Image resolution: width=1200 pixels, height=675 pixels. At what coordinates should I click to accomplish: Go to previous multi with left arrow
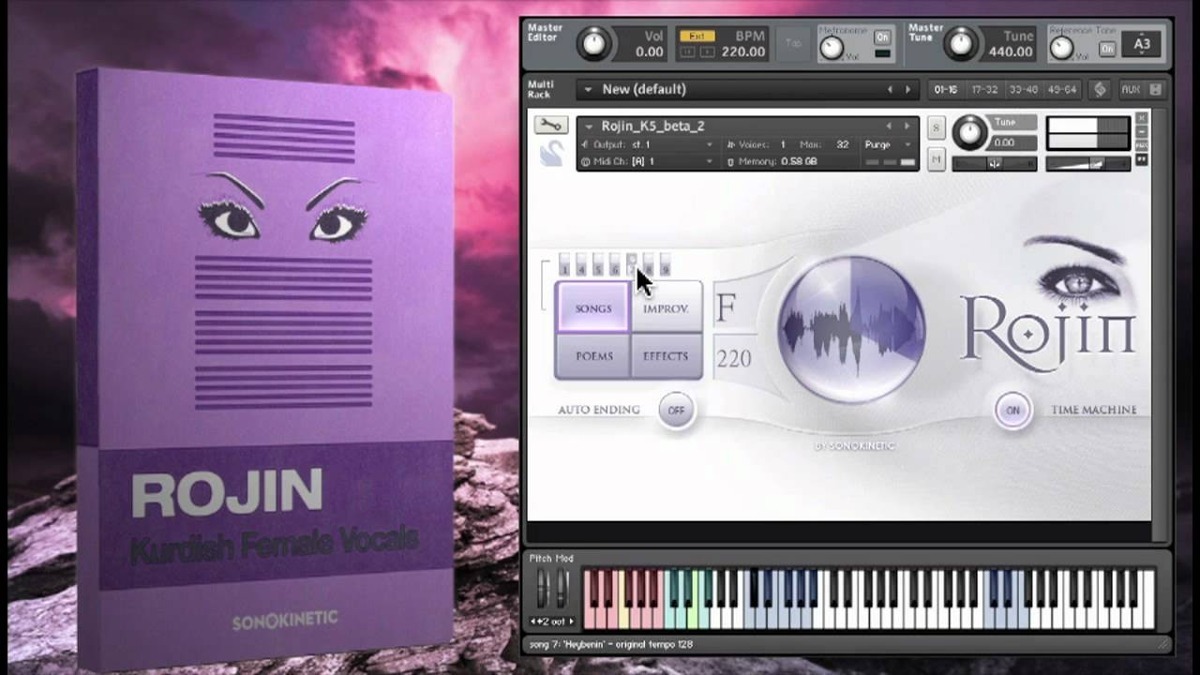click(890, 89)
